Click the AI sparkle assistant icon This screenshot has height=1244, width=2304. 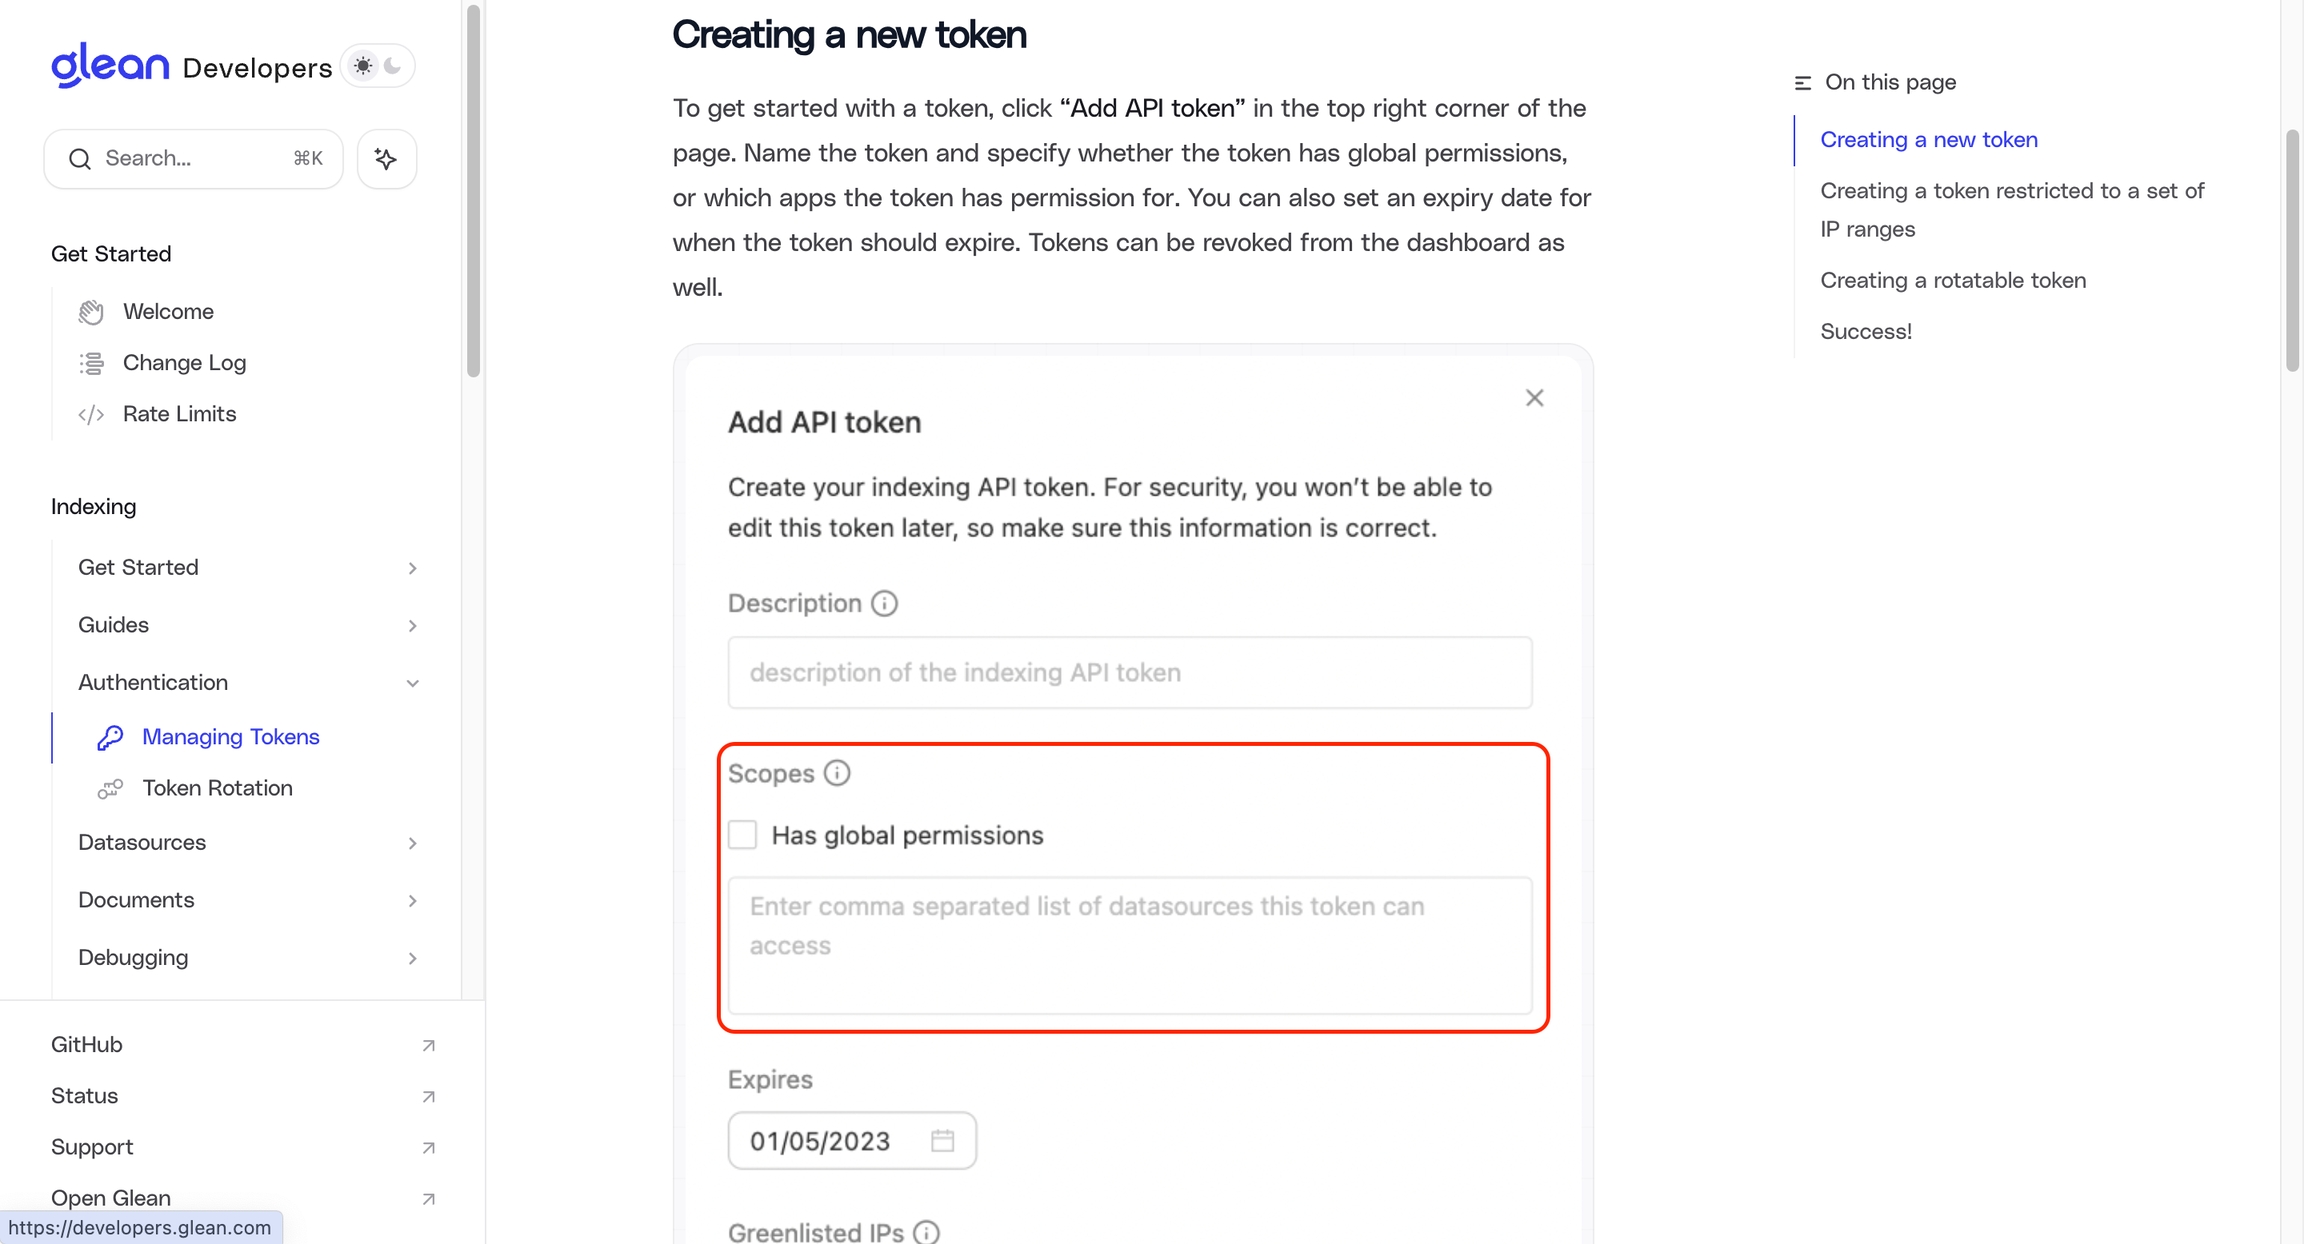coord(386,159)
